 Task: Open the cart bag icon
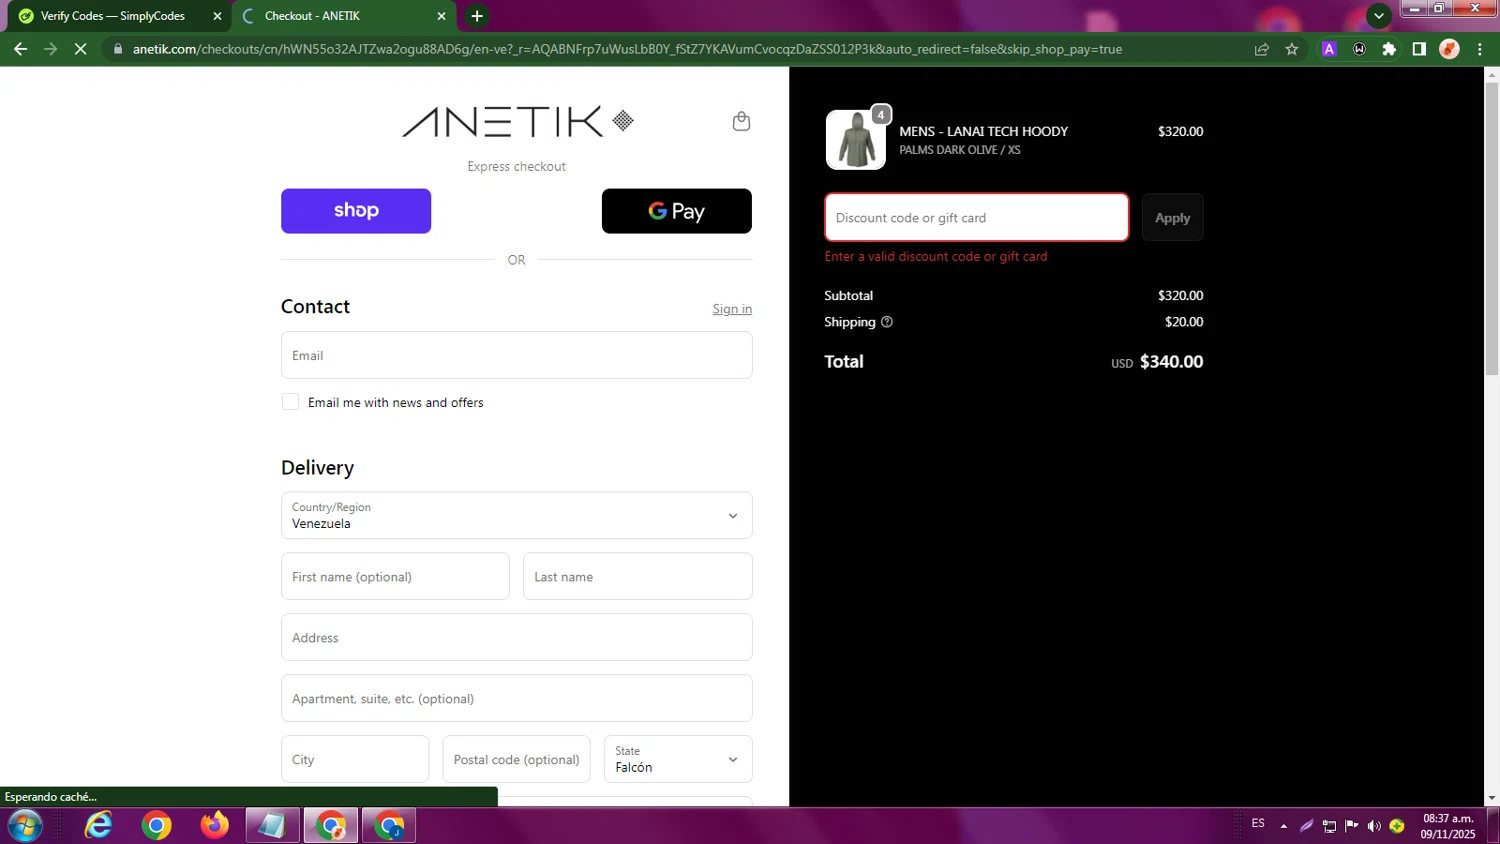coord(741,121)
